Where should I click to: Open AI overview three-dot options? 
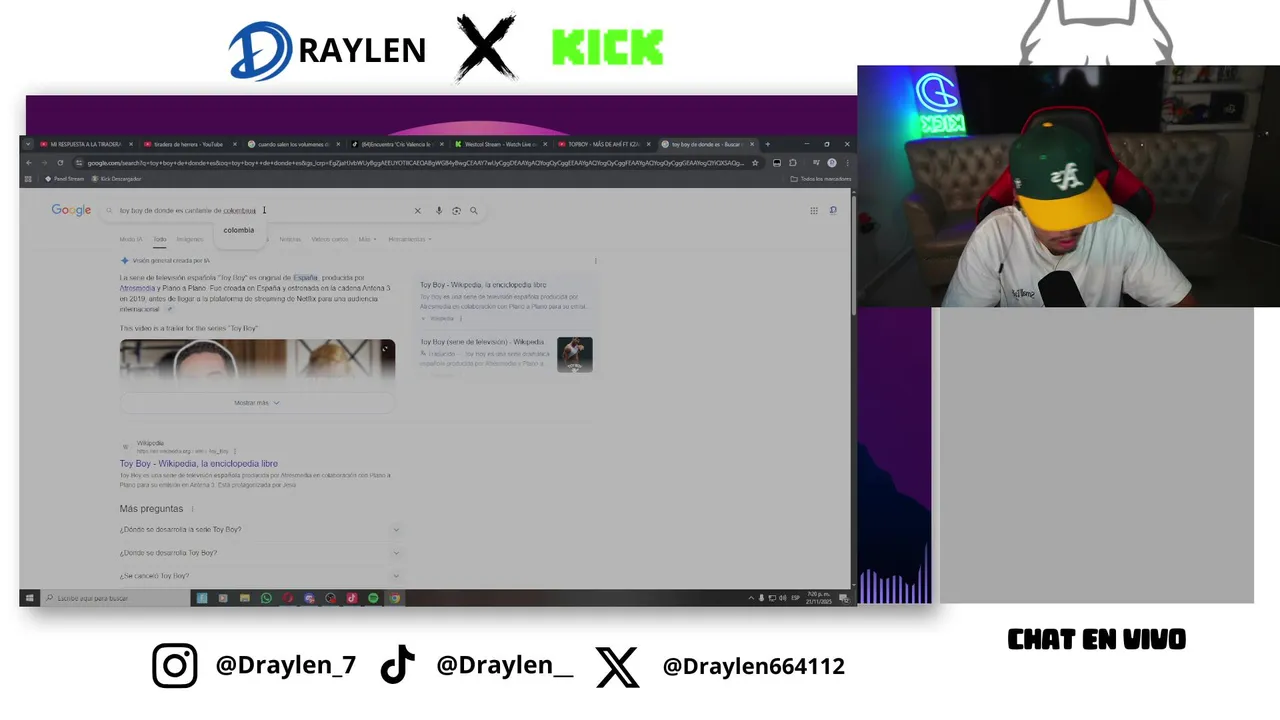point(595,261)
